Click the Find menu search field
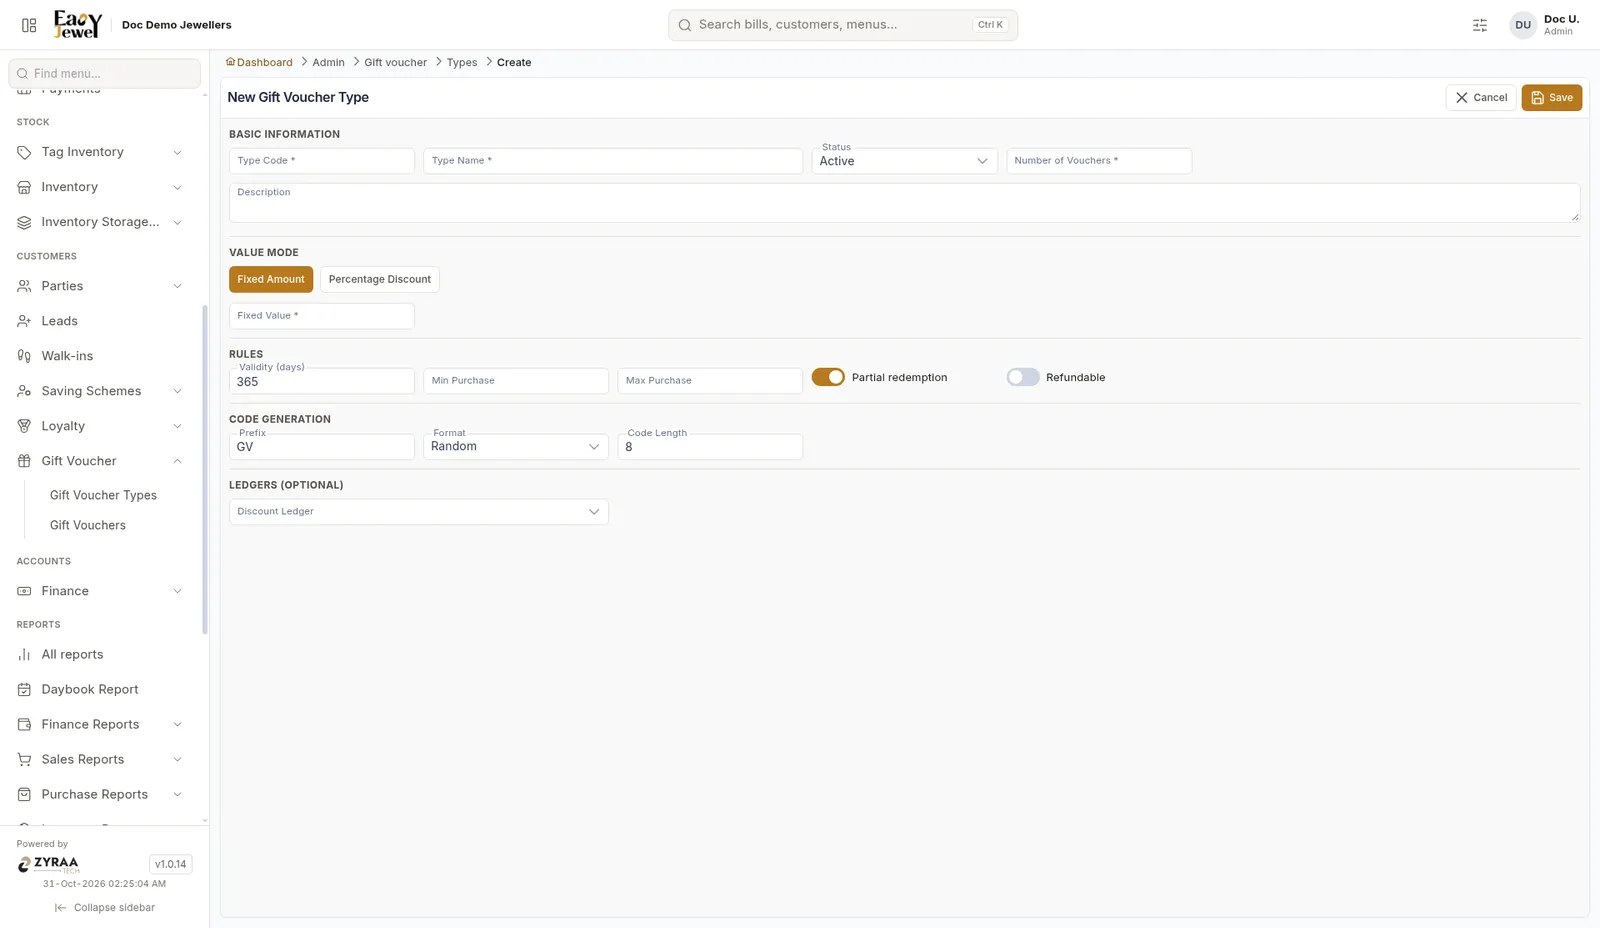The width and height of the screenshot is (1600, 928). tap(104, 73)
